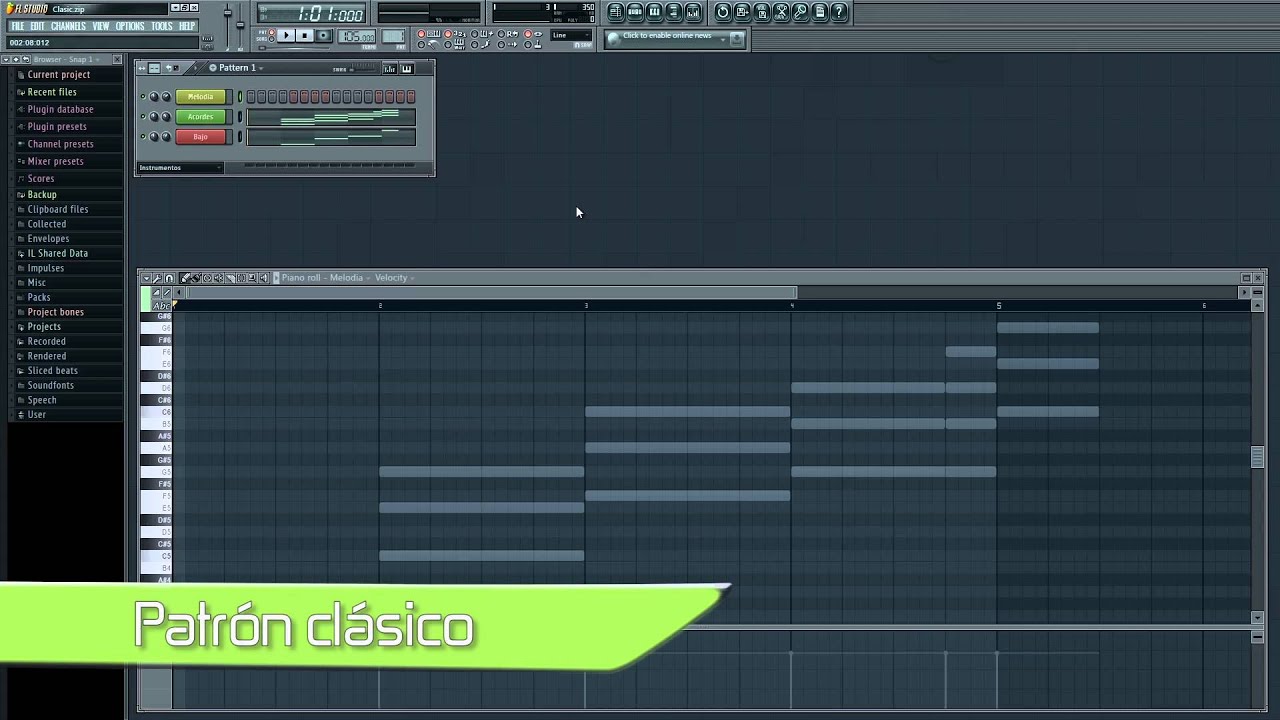Expand the Packs folder in browser
The width and height of the screenshot is (1280, 720).
pos(39,297)
